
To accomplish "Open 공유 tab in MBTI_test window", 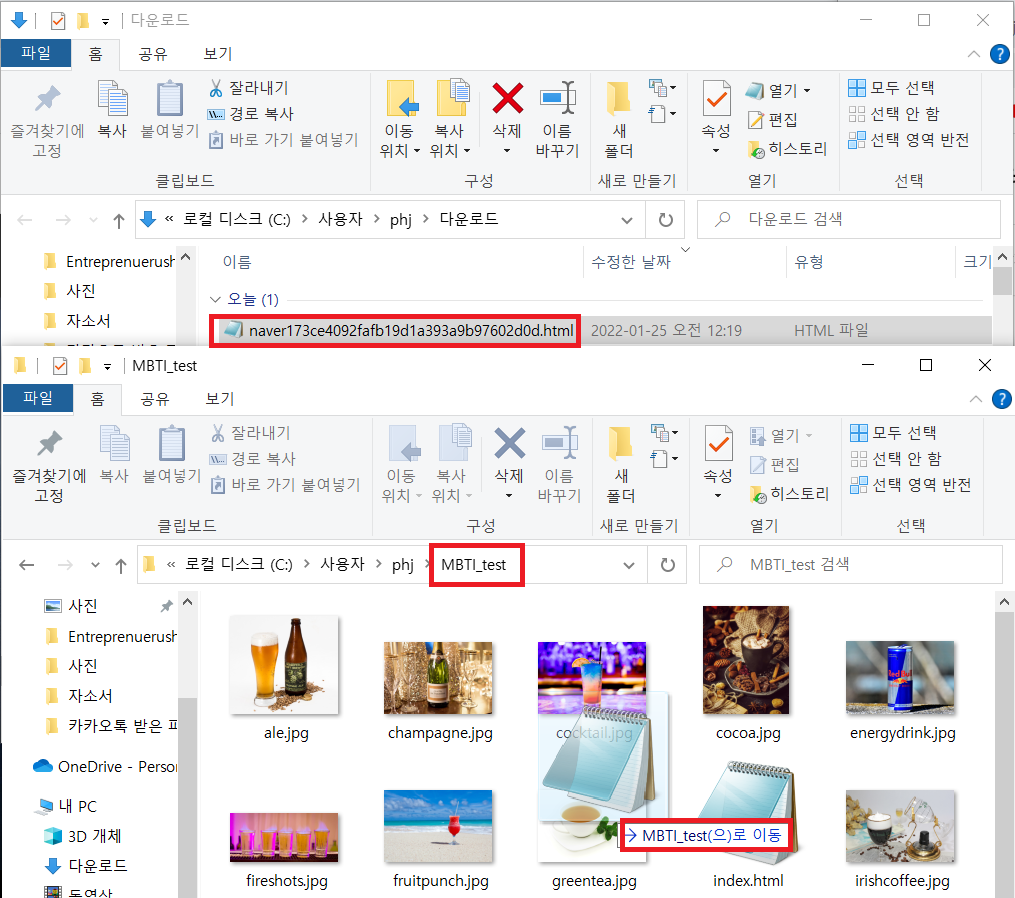I will click(x=155, y=399).
